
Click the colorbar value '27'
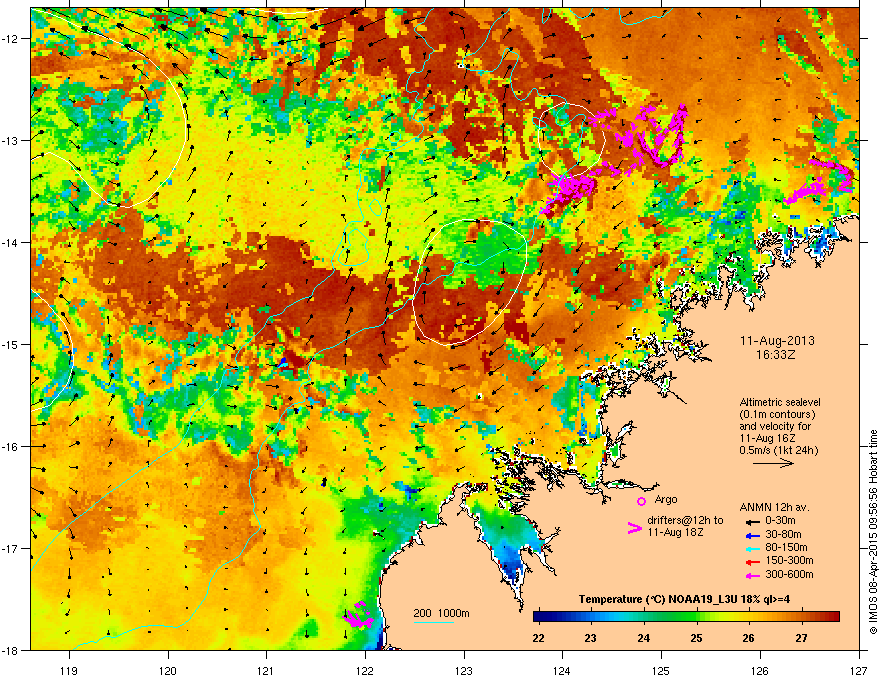801,638
